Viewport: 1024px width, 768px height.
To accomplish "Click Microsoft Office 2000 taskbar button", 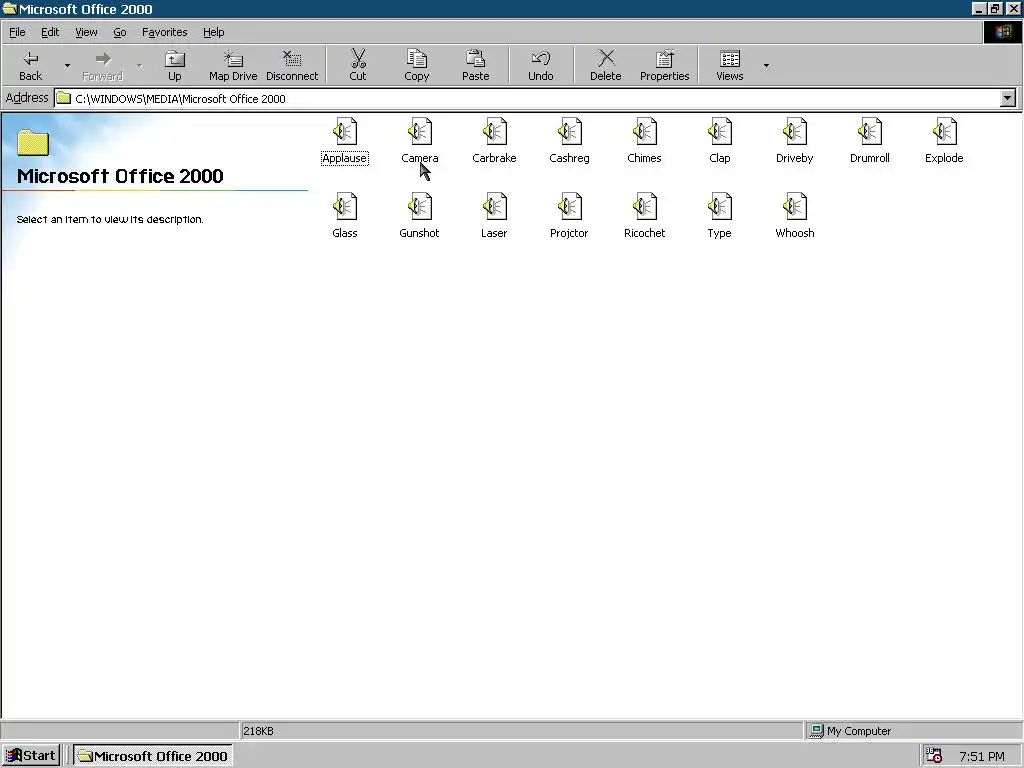I will point(152,756).
